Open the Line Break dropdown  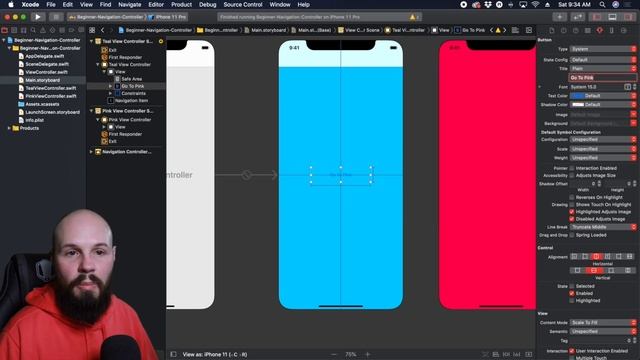603,227
